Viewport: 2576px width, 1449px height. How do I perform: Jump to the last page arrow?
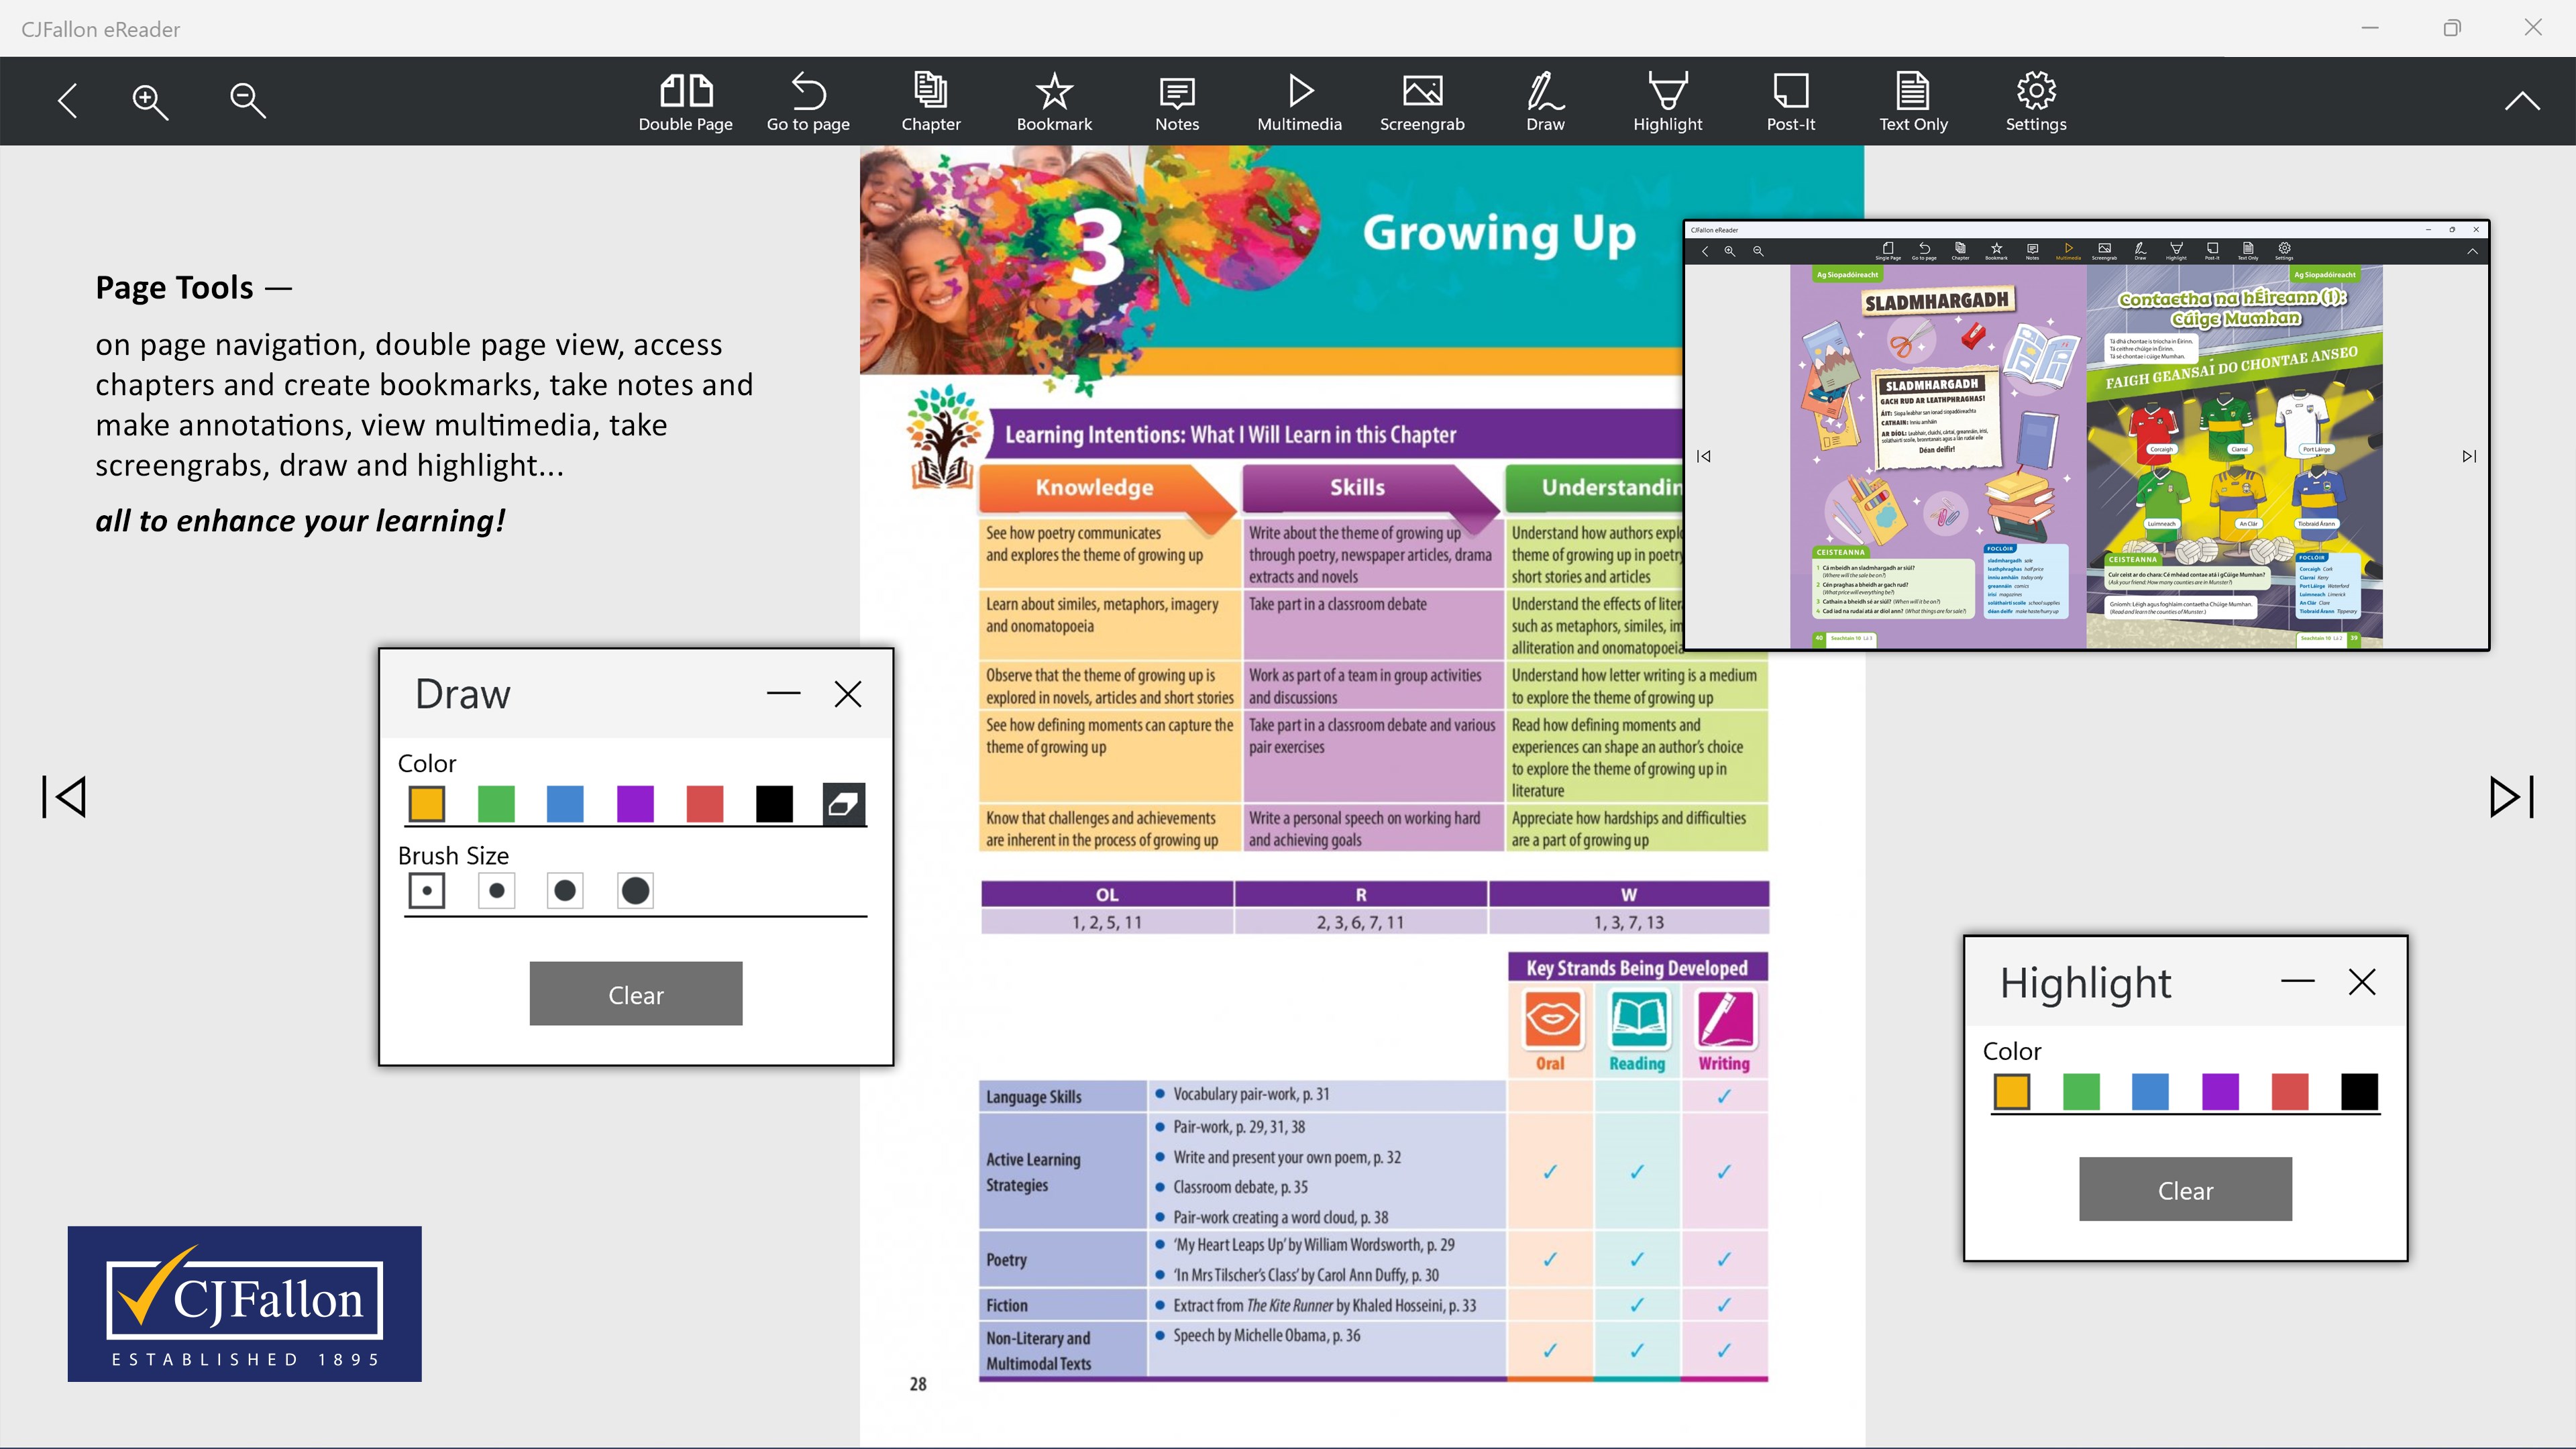tap(2511, 797)
